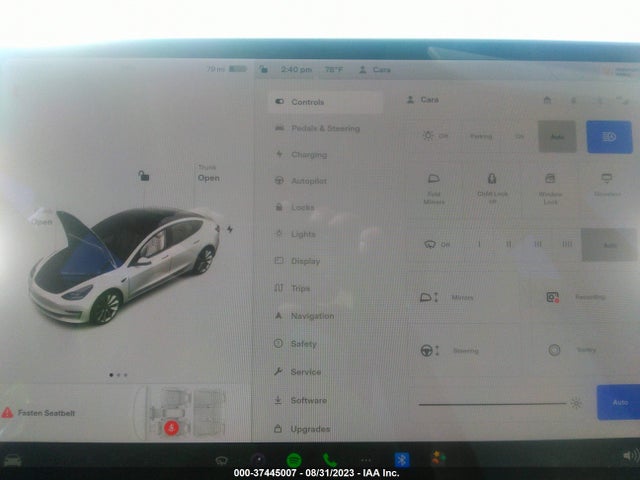Toggle Fold Mirrors
Viewport: 640px width, 480px height.
434,188
